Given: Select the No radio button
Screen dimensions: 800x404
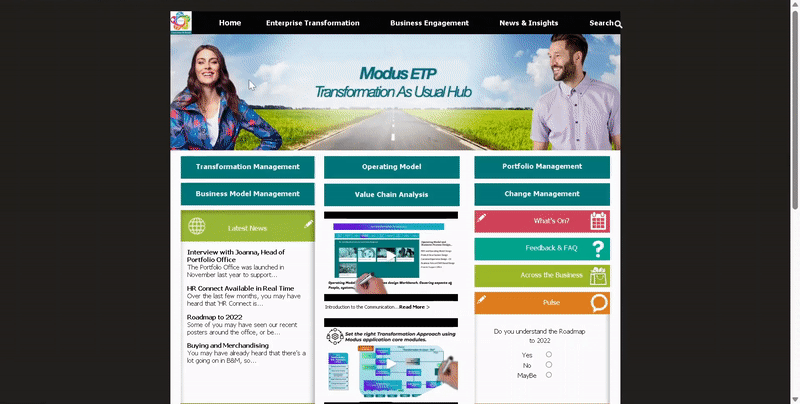Looking at the screenshot, I should (548, 364).
